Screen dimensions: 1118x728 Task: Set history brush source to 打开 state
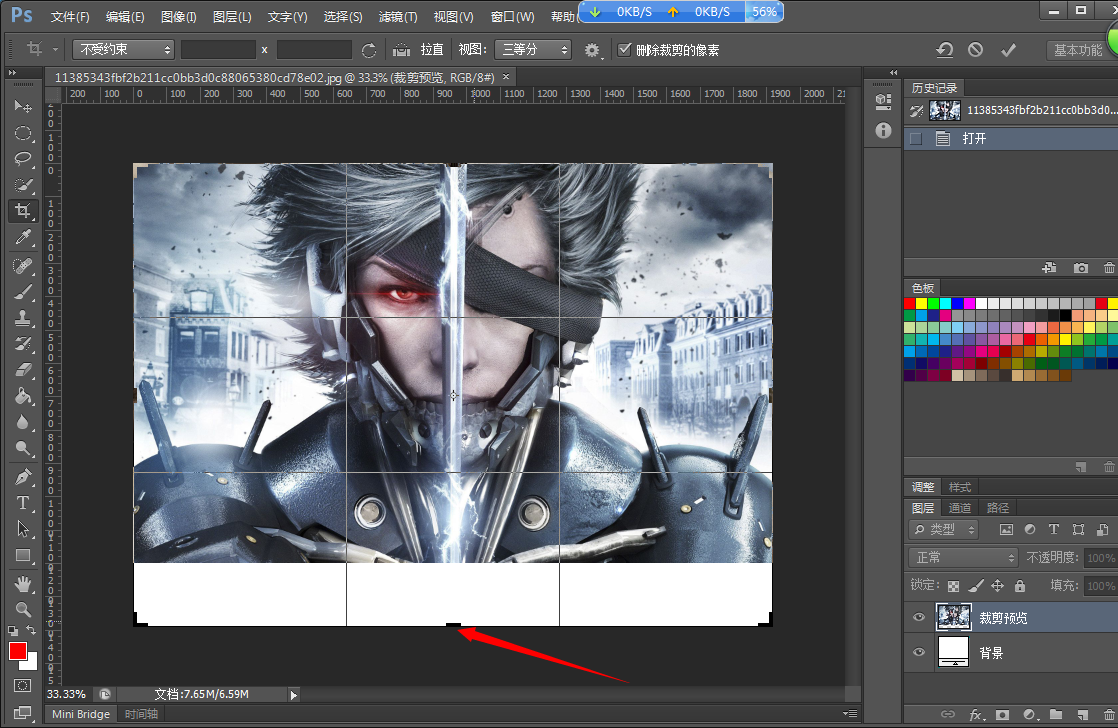coord(916,138)
